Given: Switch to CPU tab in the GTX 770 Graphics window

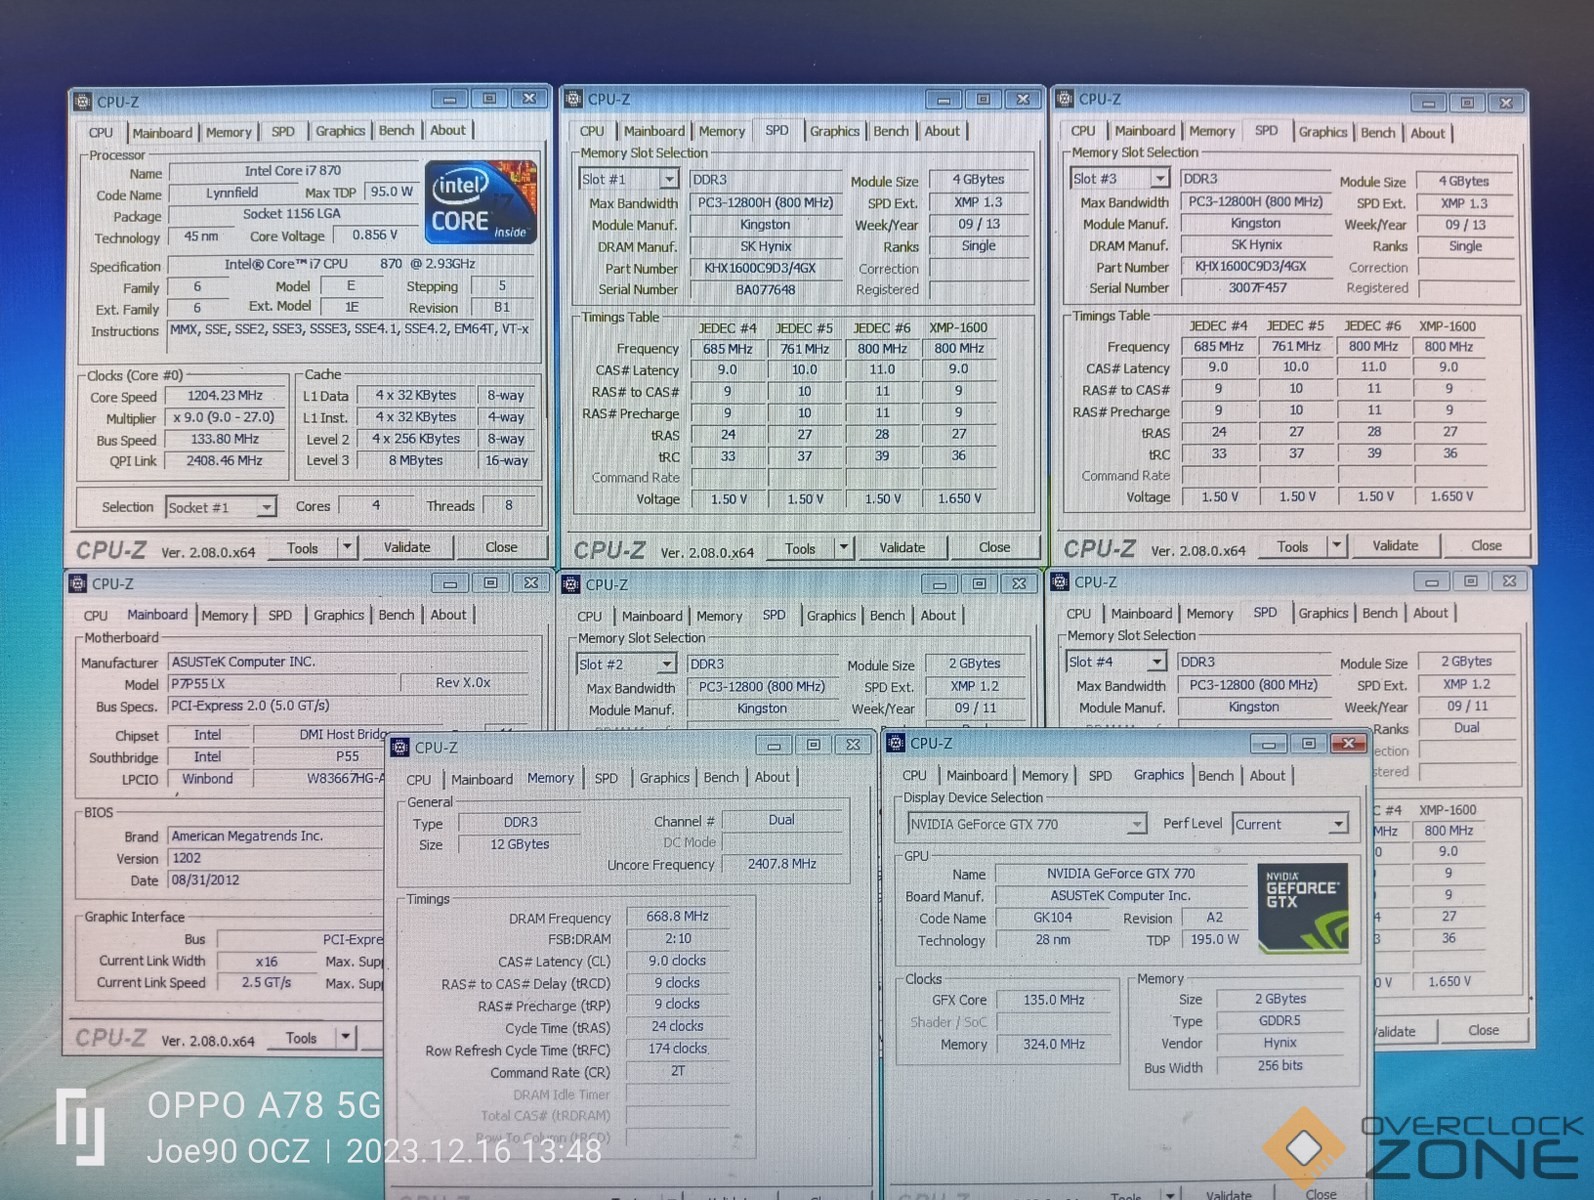Looking at the screenshot, I should coord(914,775).
